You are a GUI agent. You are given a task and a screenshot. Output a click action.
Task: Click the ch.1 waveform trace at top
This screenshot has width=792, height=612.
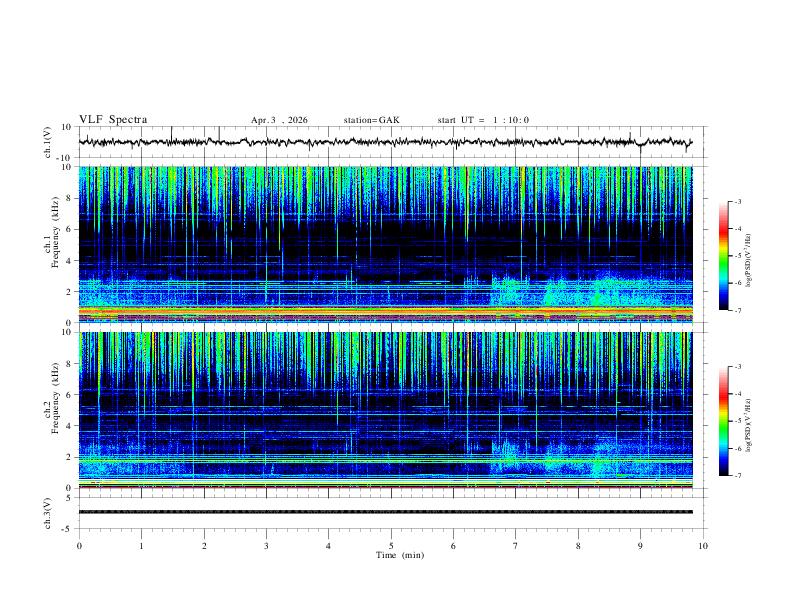click(385, 142)
